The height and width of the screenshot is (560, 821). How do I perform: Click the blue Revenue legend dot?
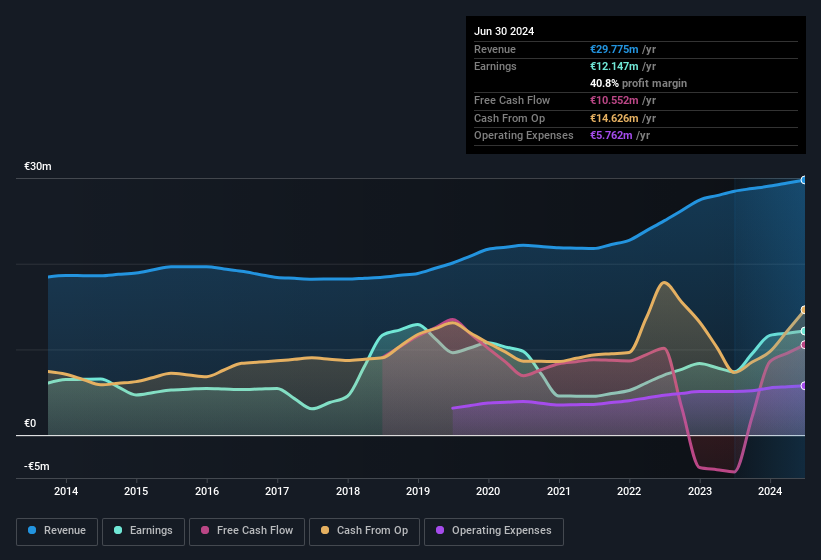32,531
